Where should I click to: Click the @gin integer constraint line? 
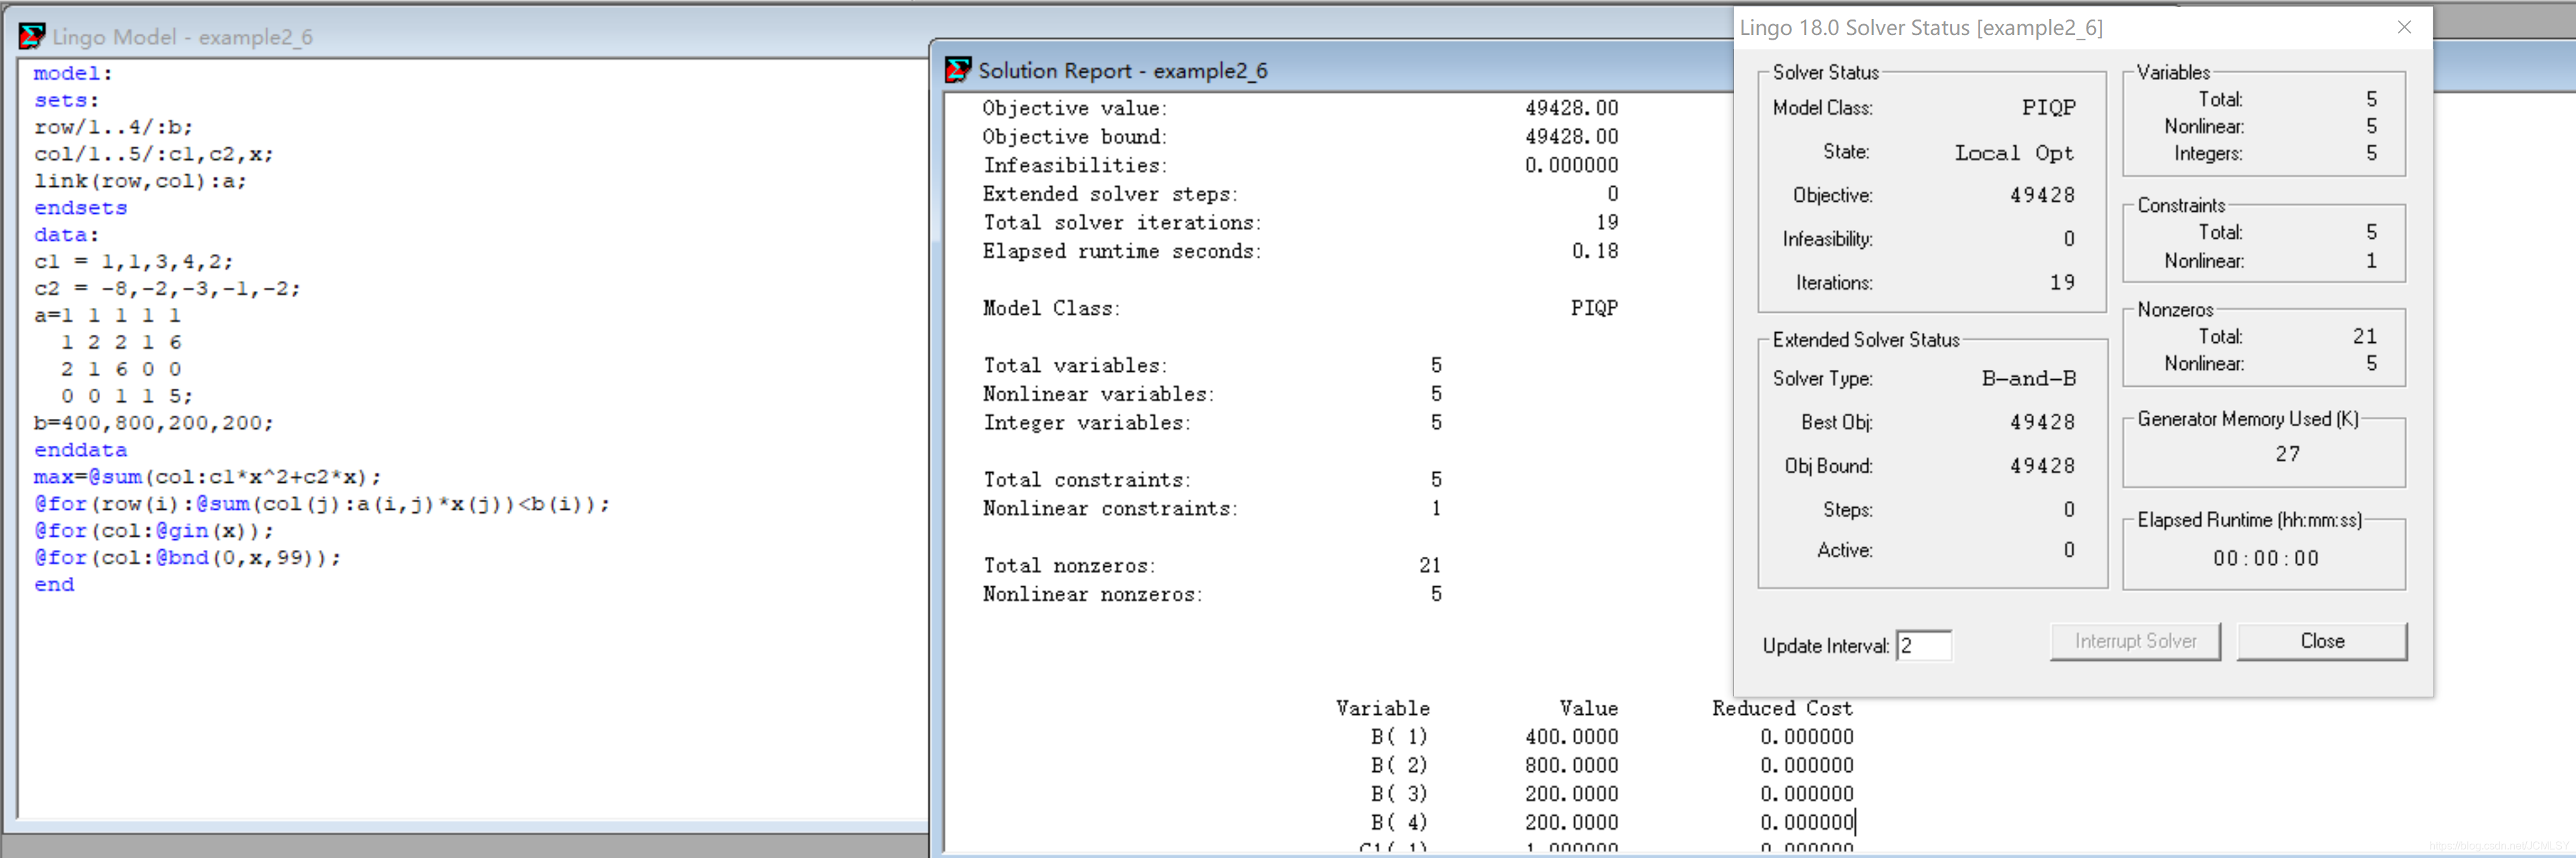click(x=153, y=531)
